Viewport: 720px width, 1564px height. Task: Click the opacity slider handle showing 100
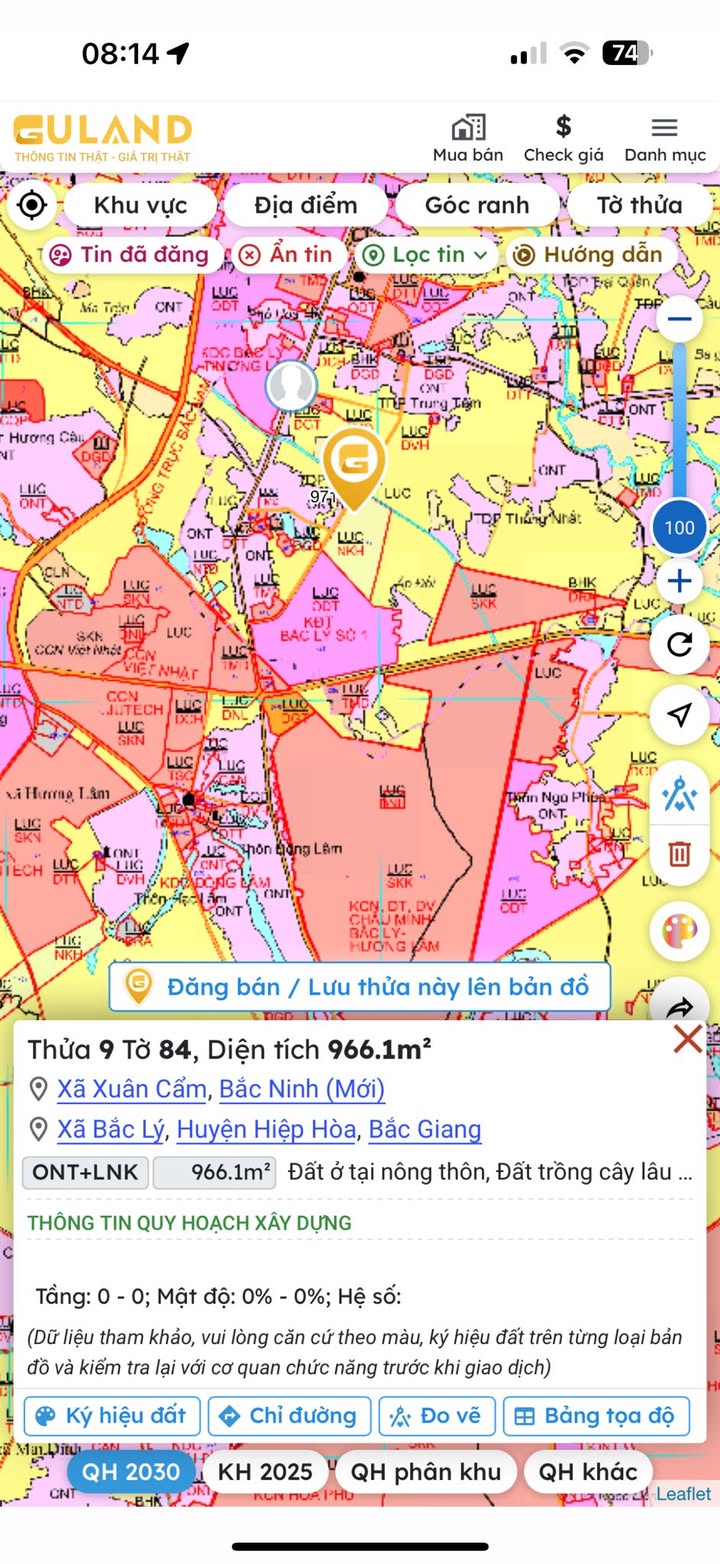coord(679,527)
